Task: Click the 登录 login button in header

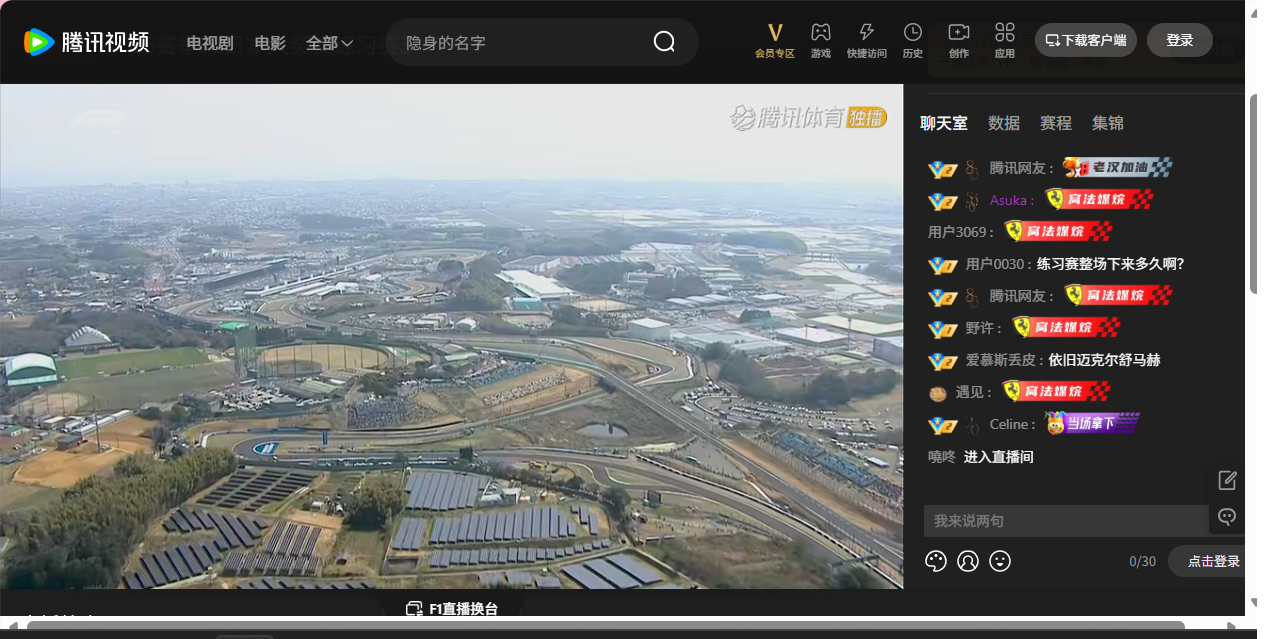Action: pos(1180,40)
